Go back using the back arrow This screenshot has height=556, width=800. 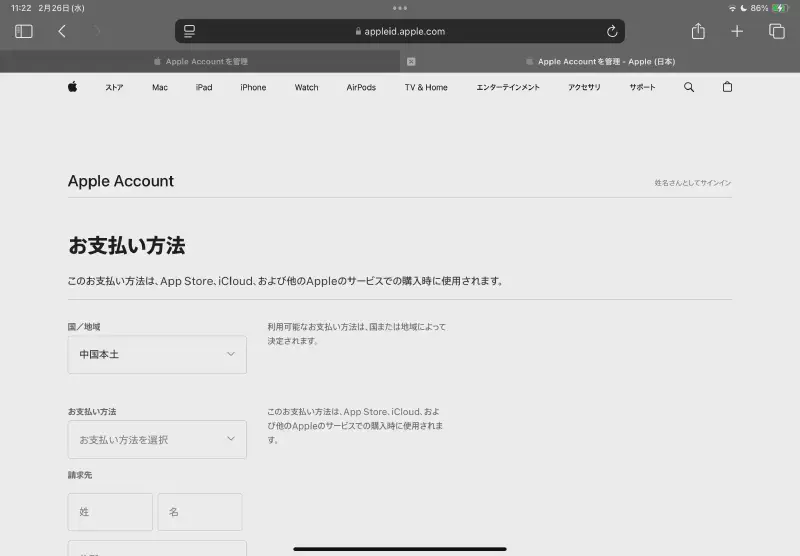click(62, 31)
